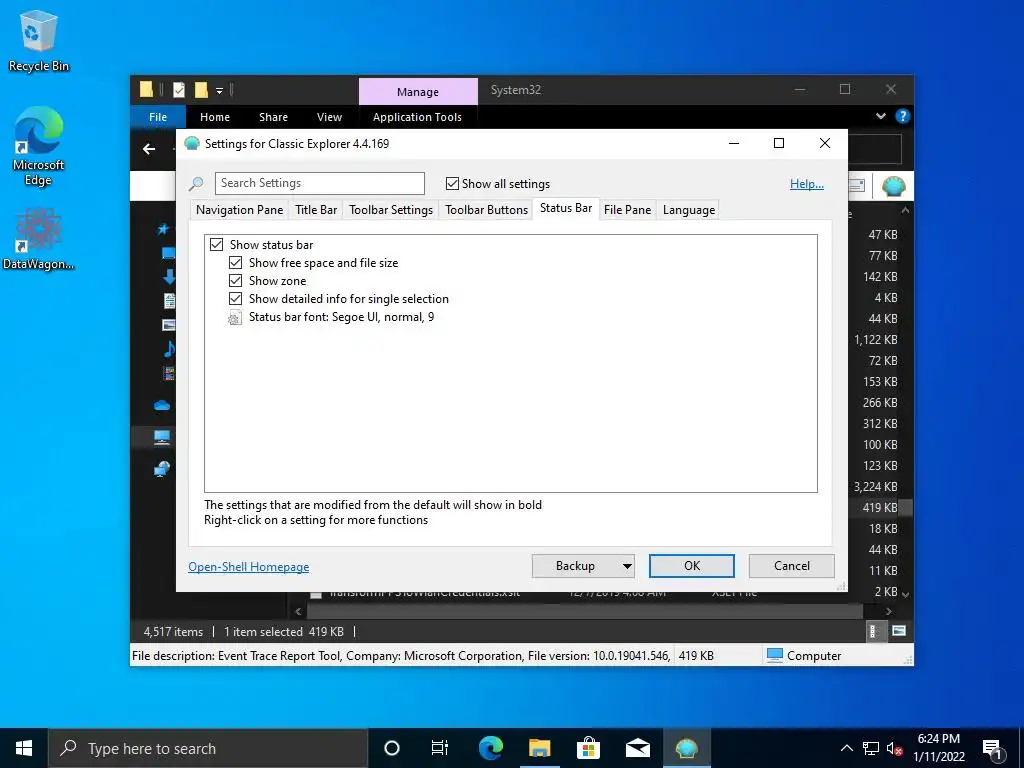Screen dimensions: 1024x768
Task: Open the File menu in Explorer ribbon
Action: 158,117
